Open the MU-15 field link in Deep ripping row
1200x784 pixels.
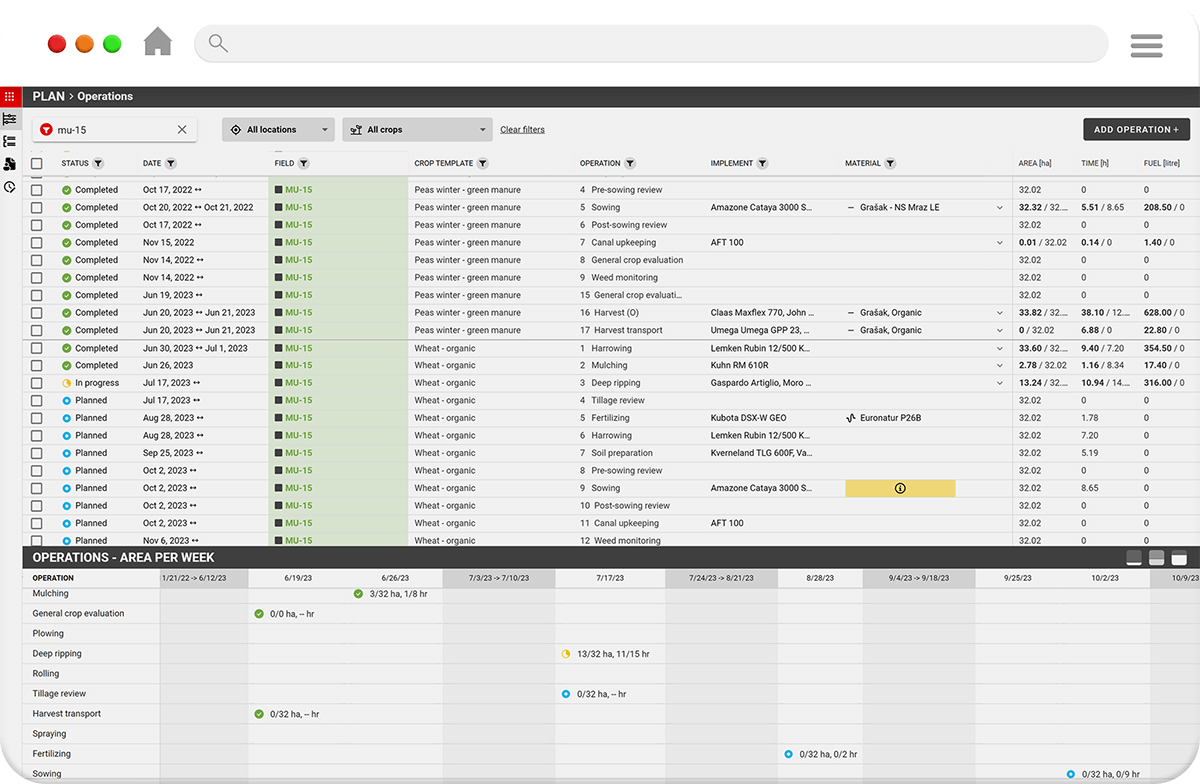pyautogui.click(x=298, y=383)
